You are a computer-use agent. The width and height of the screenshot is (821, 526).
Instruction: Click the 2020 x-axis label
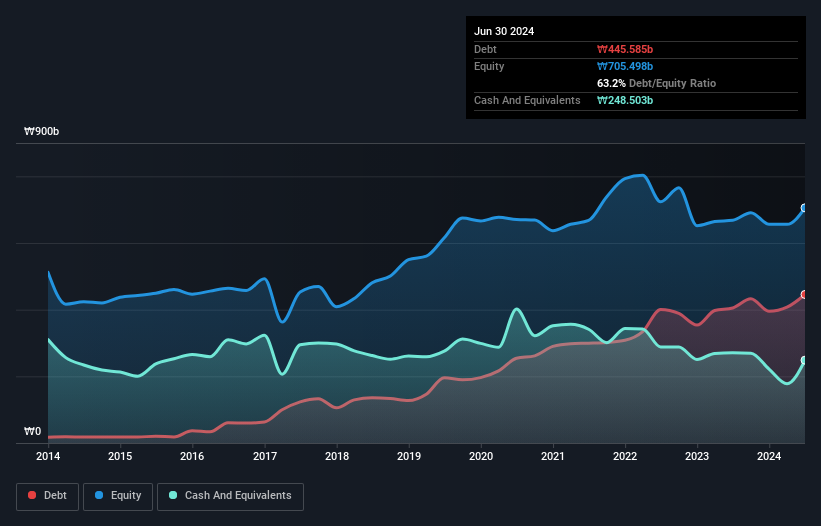[x=481, y=456]
